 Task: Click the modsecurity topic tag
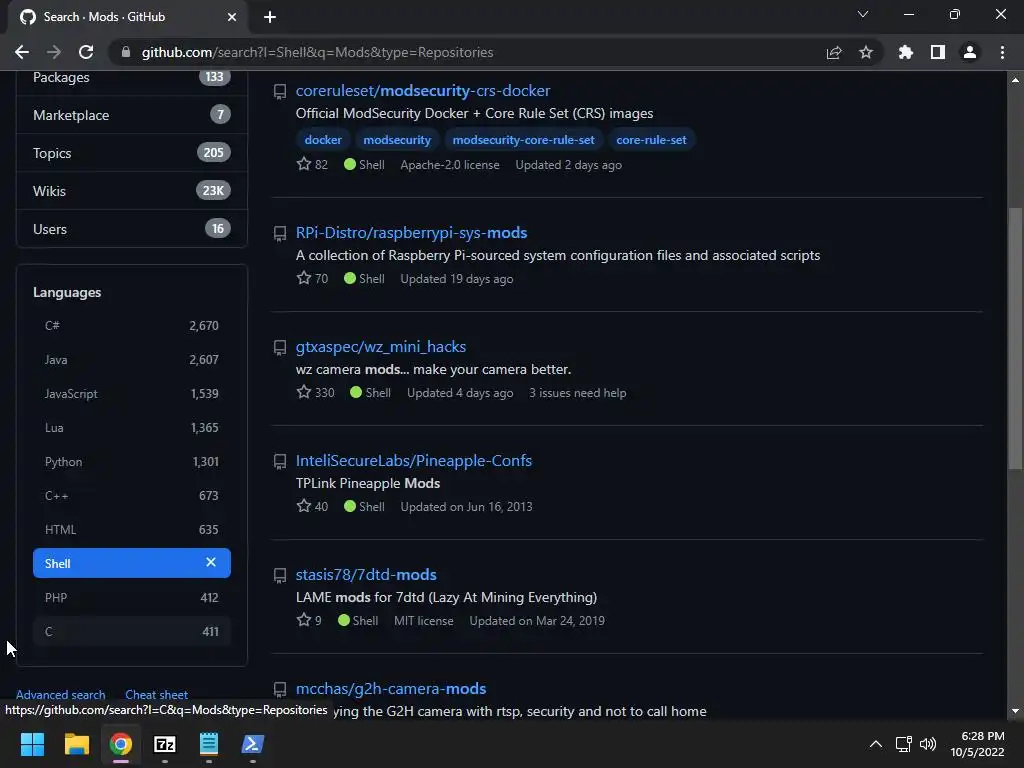click(x=397, y=140)
